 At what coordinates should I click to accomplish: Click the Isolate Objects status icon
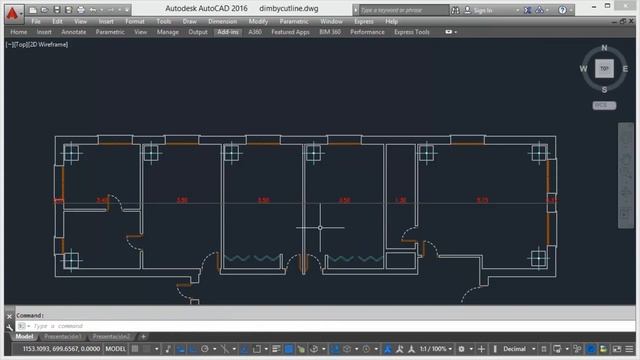pos(577,349)
